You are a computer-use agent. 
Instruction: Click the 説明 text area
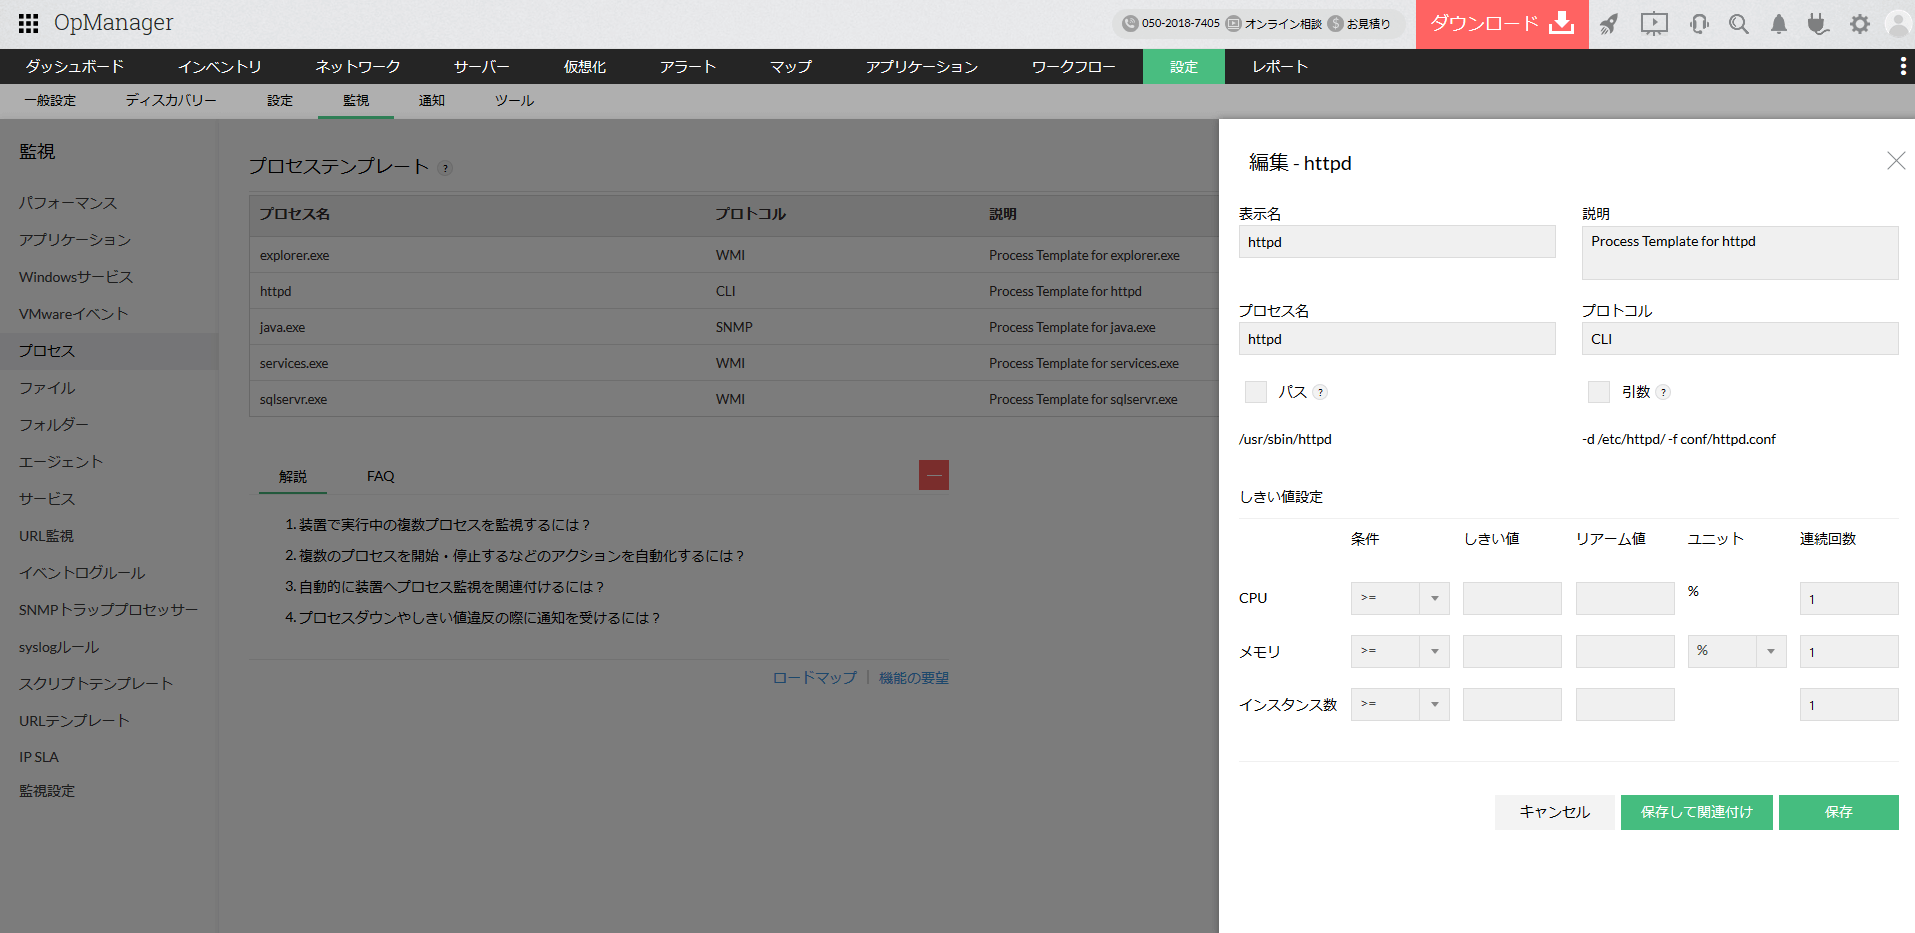pyautogui.click(x=1740, y=253)
